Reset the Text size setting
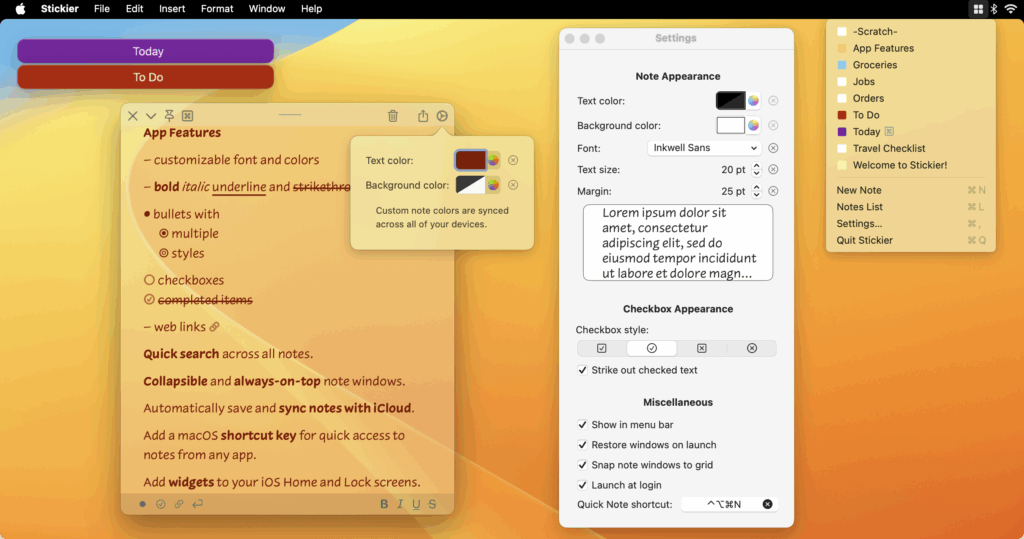The width and height of the screenshot is (1024, 539). click(773, 169)
